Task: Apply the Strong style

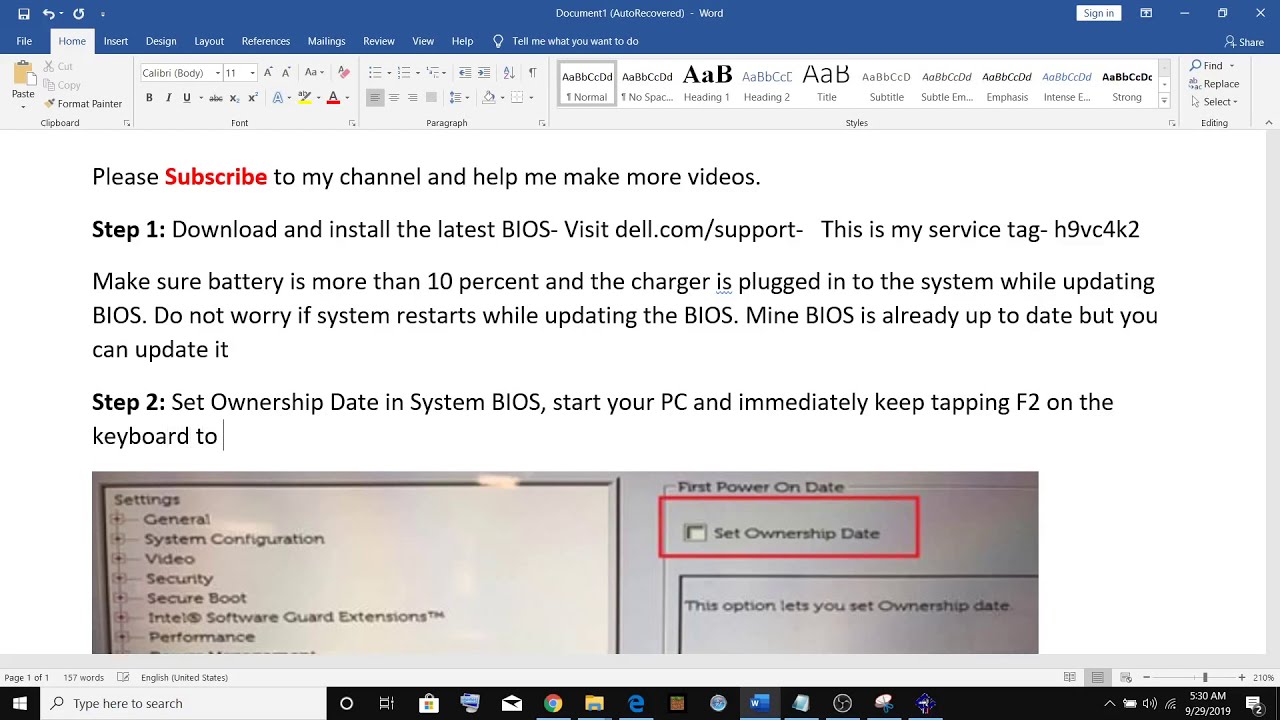Action: click(1127, 85)
